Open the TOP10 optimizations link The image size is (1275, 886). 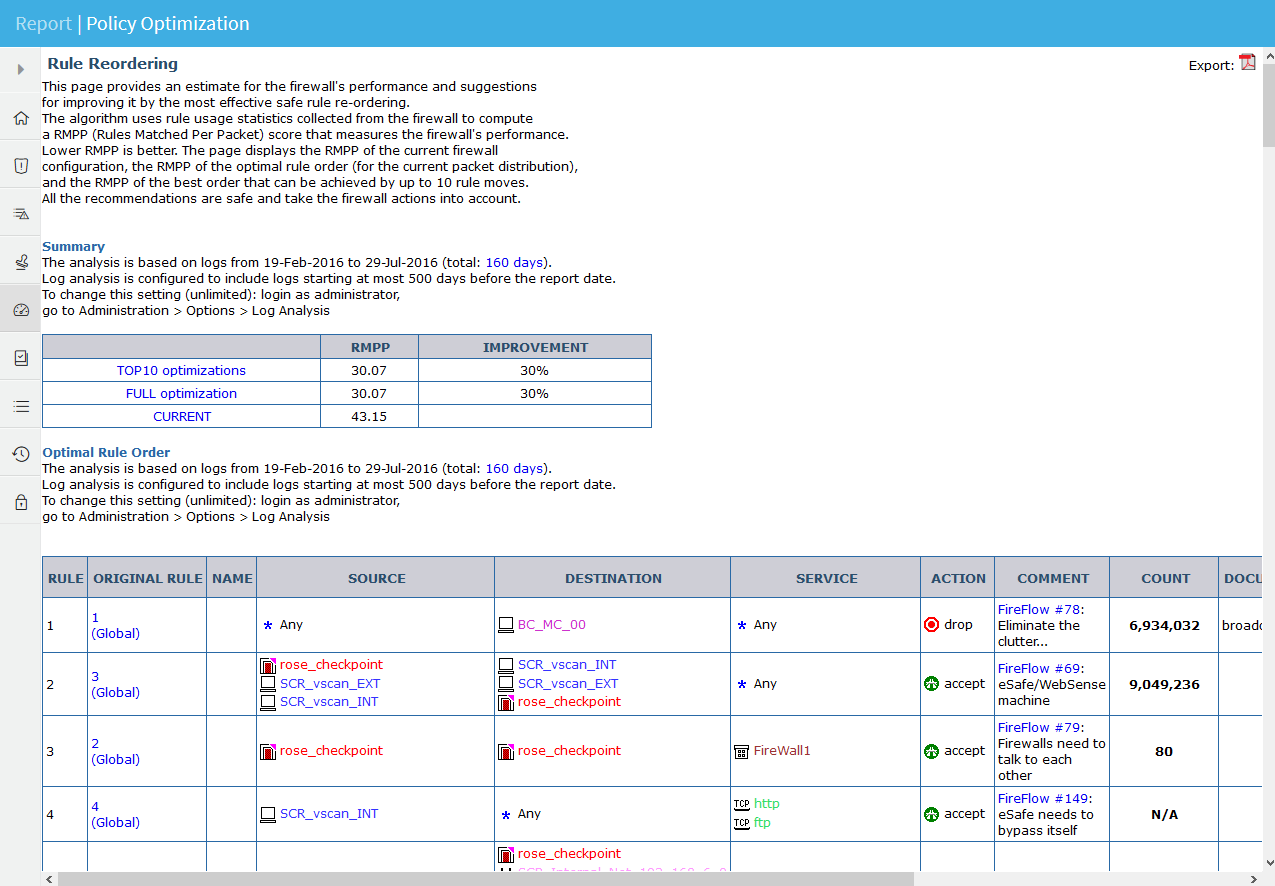(181, 371)
